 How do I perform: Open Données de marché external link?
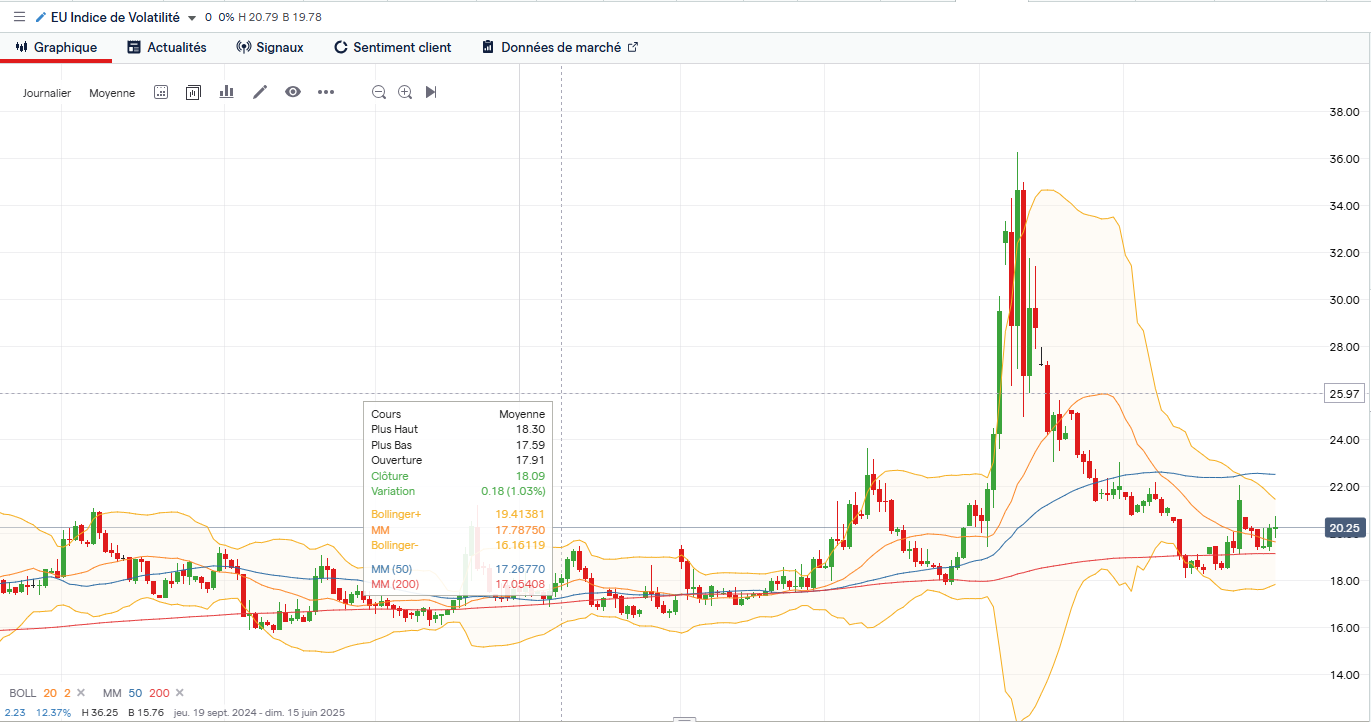(x=560, y=47)
